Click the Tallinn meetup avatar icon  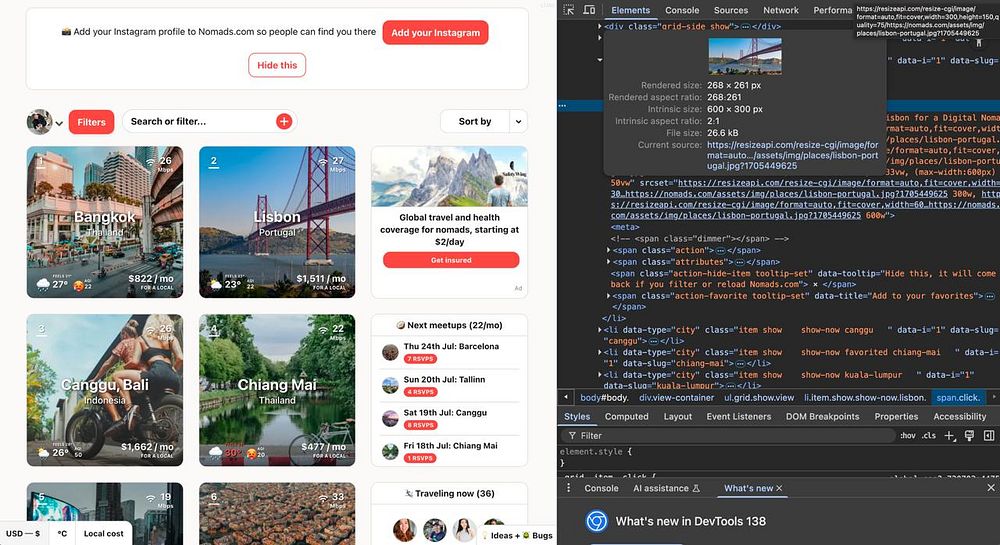pos(390,385)
